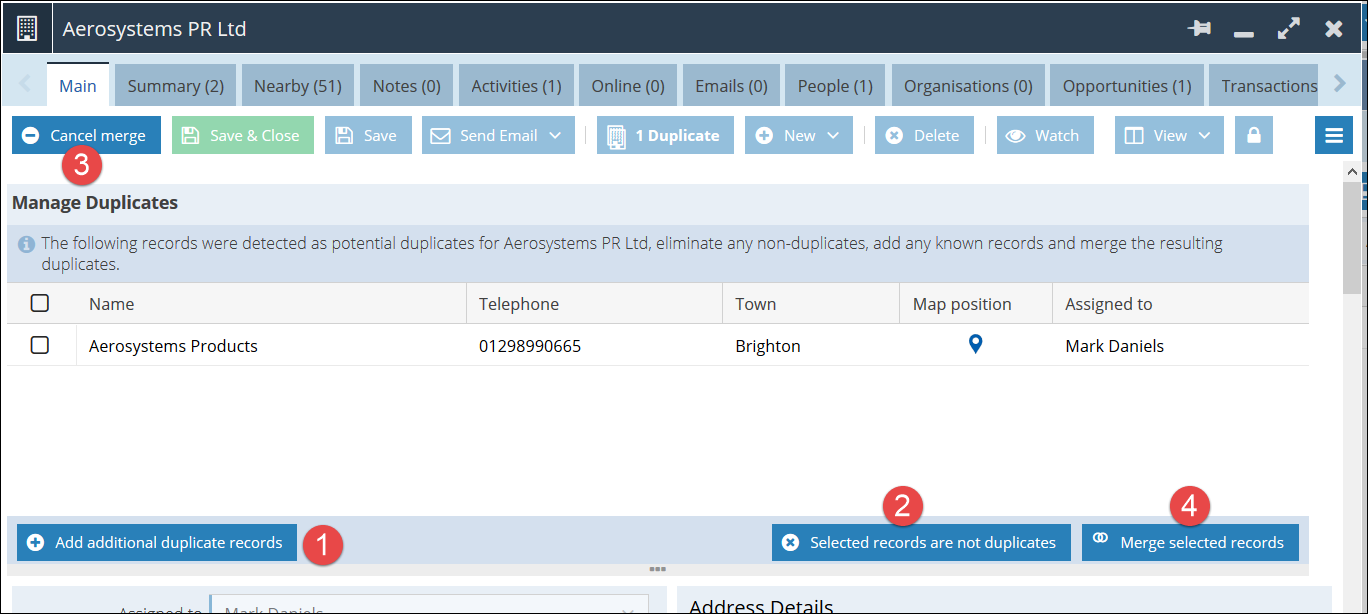Viewport: 1368px width, 614px height.
Task: Click the 1 Duplicate button
Action: (x=665, y=136)
